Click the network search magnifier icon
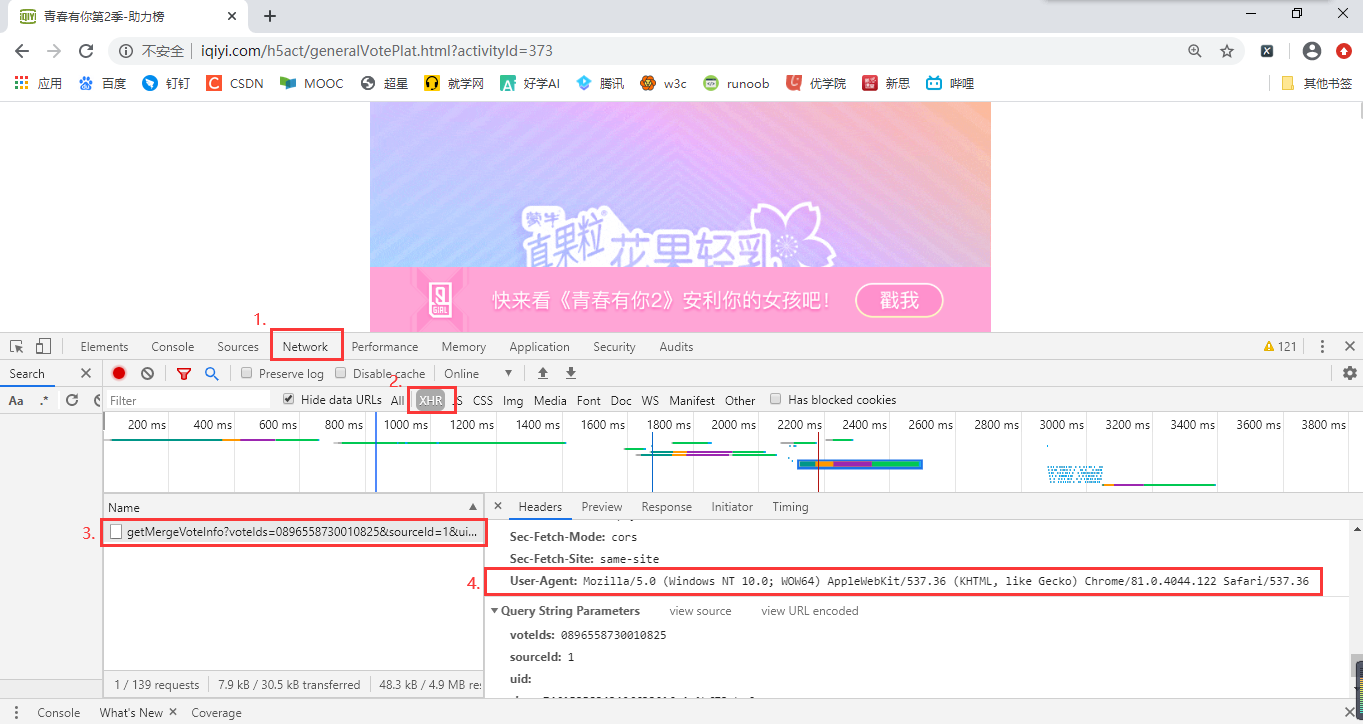Image resolution: width=1363 pixels, height=724 pixels. 212,373
